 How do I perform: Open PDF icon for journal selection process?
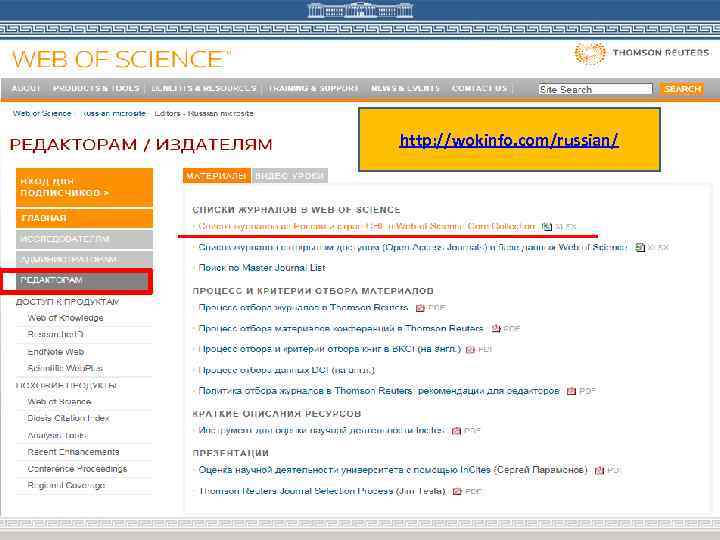tap(420, 308)
